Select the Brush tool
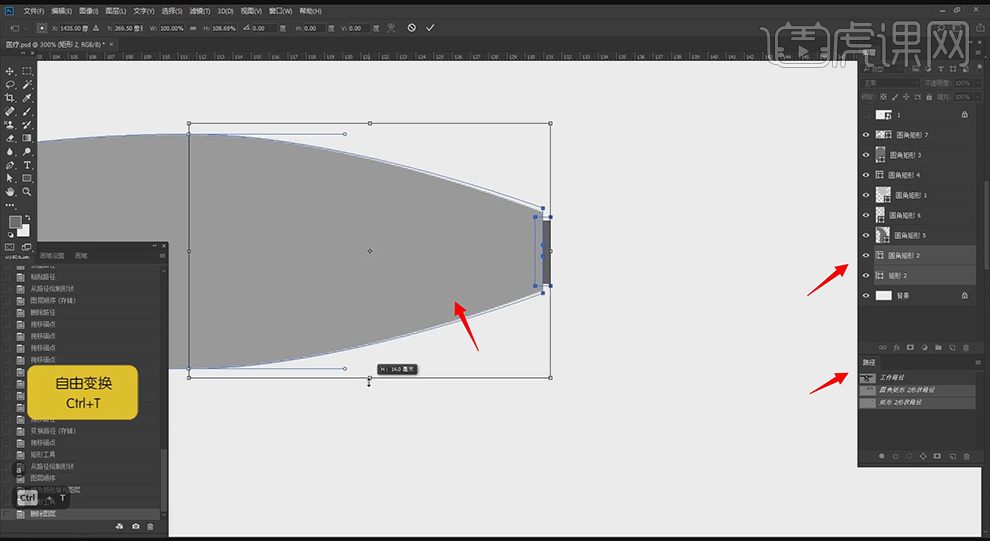This screenshot has height=541, width=990. tap(27, 111)
